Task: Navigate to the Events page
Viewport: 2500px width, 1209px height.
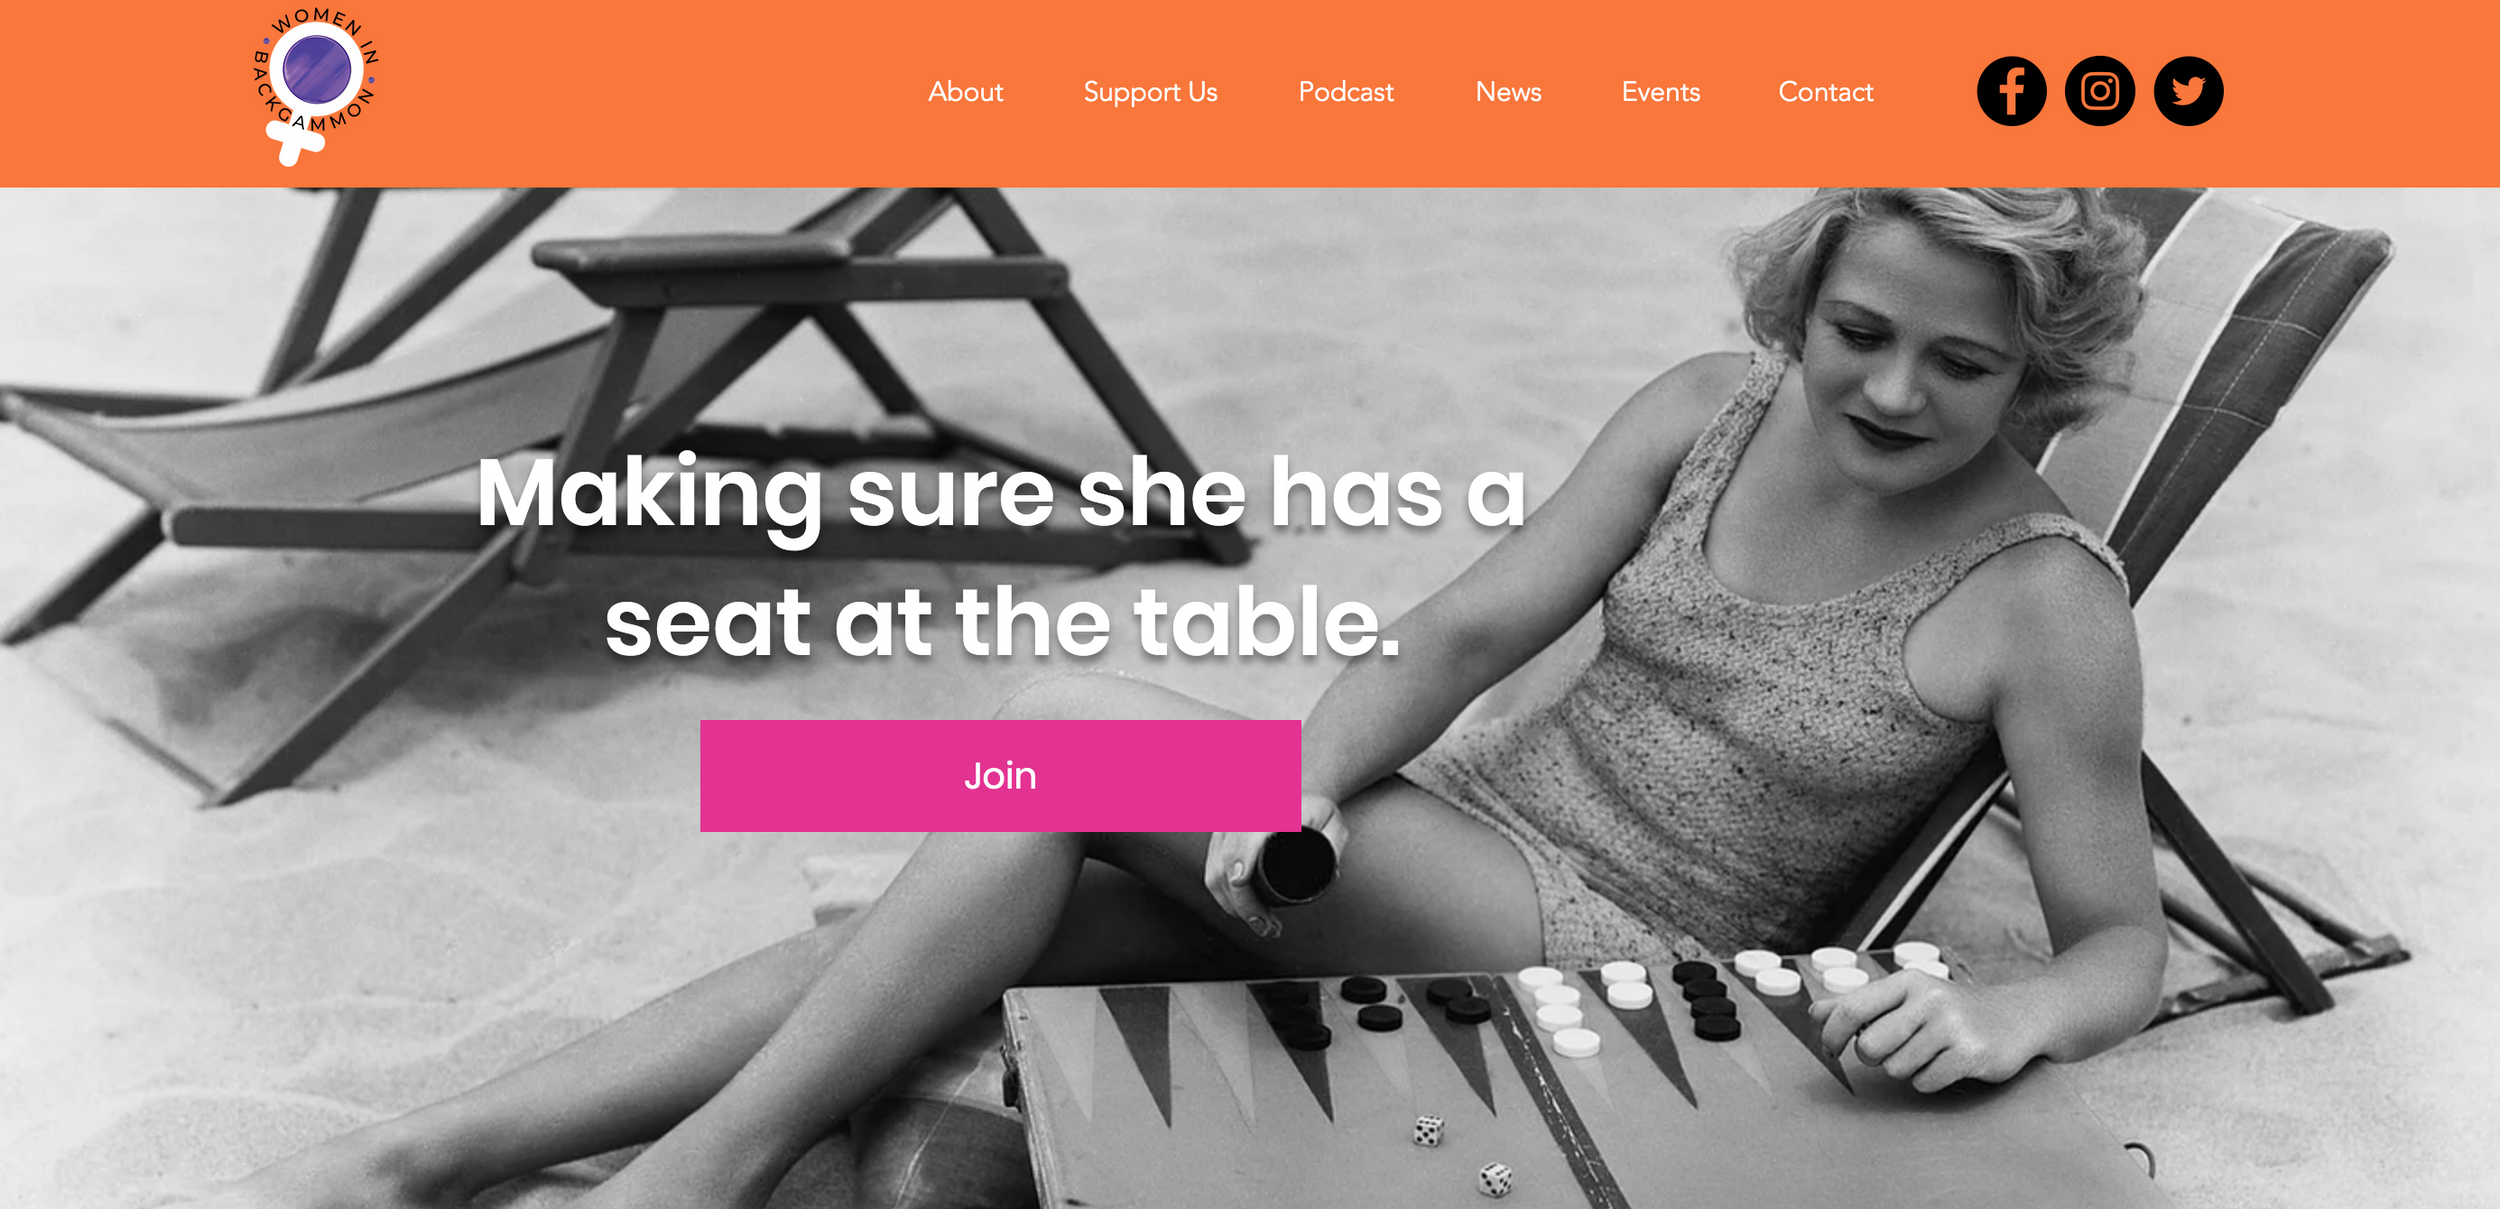Action: (1660, 92)
